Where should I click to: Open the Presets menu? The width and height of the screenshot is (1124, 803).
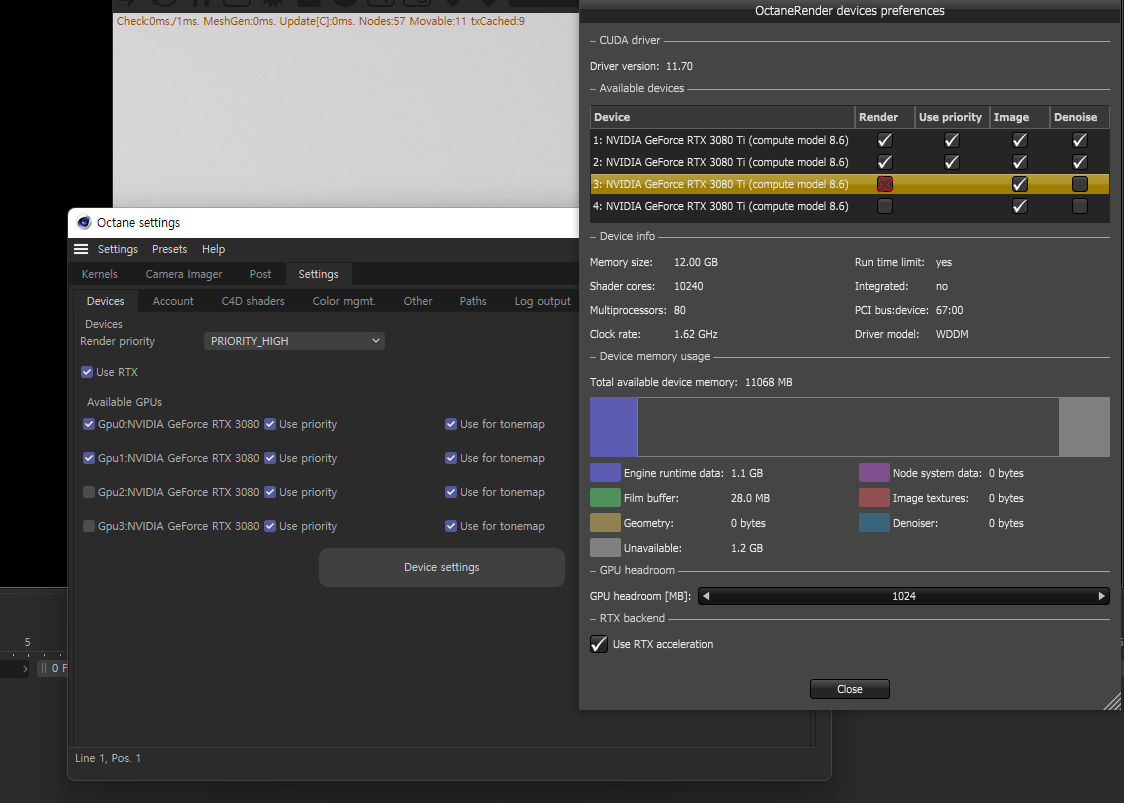point(169,249)
